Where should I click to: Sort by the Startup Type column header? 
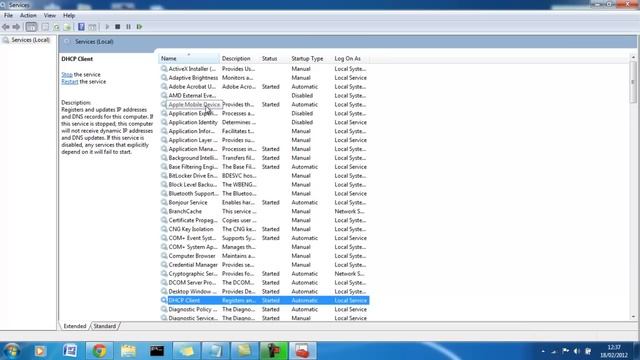[x=310, y=59]
